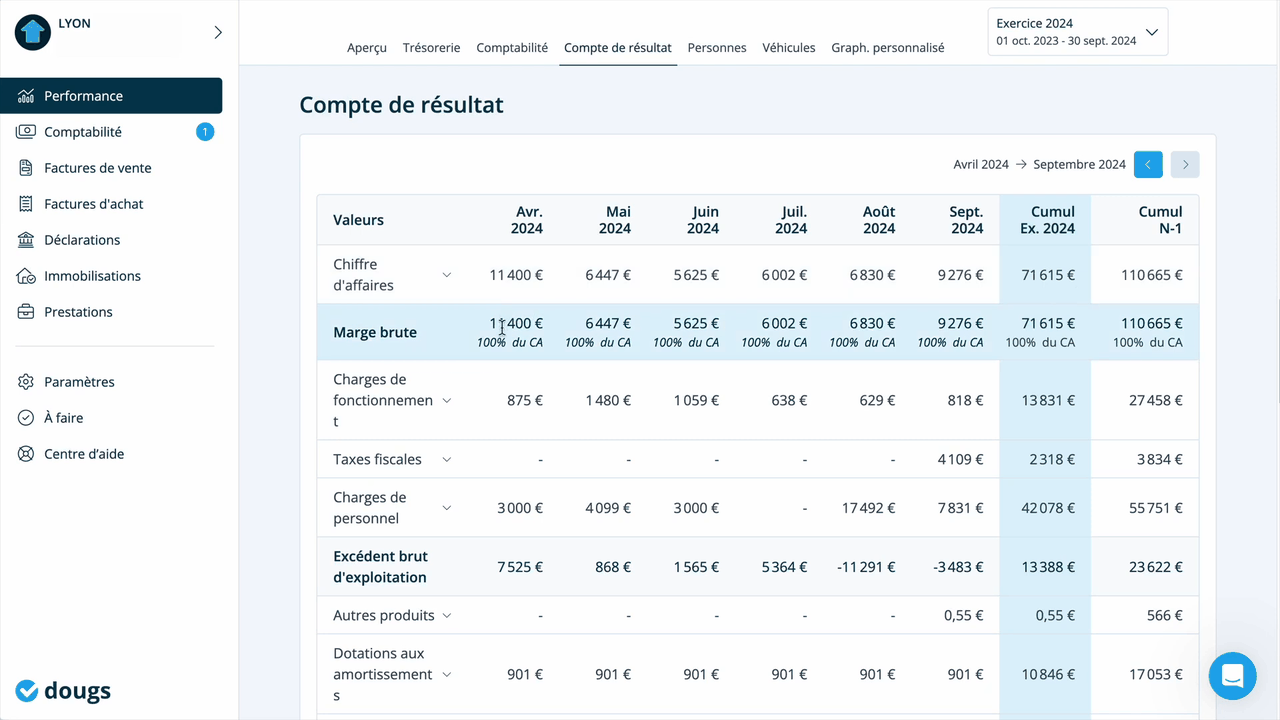The image size is (1280, 720).
Task: Expand the Taxes fiscales row
Action: (x=447, y=460)
